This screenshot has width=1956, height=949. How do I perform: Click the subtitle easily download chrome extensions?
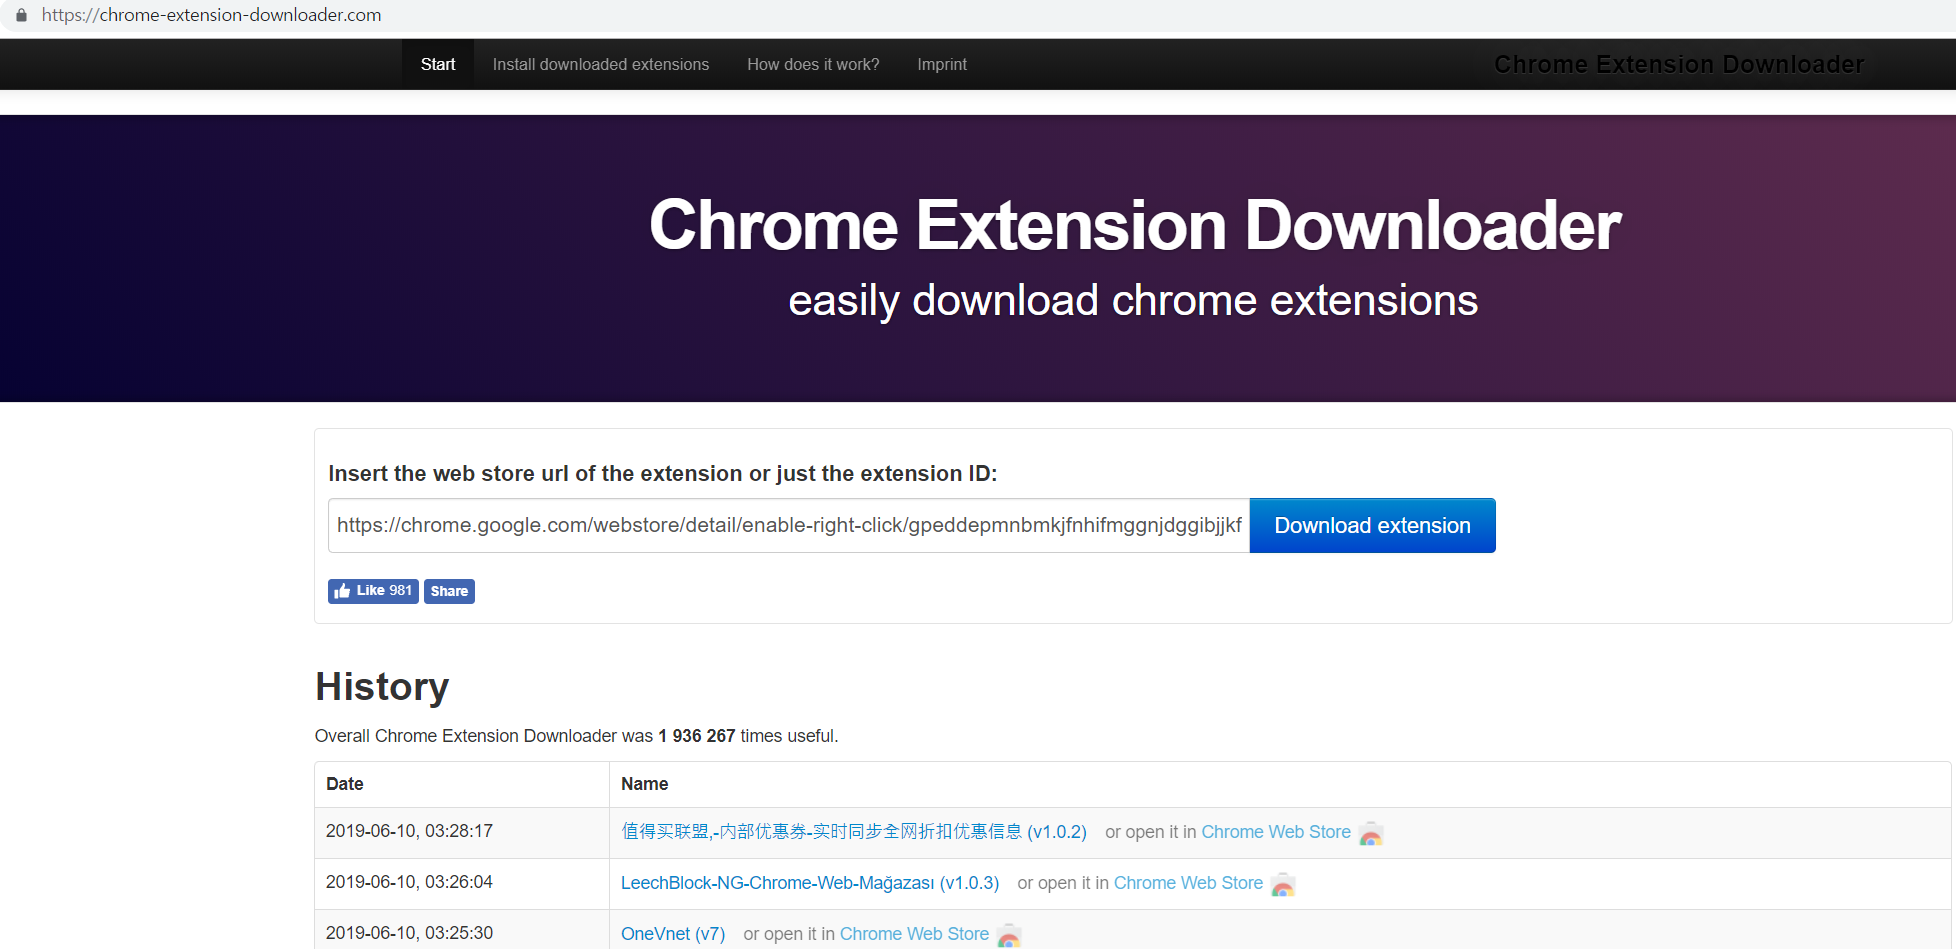(1133, 300)
